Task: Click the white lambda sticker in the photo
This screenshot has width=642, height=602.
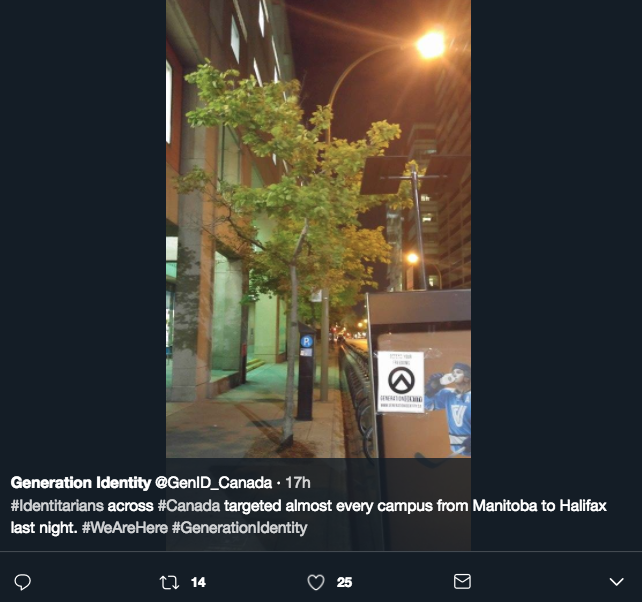Action: (x=400, y=381)
